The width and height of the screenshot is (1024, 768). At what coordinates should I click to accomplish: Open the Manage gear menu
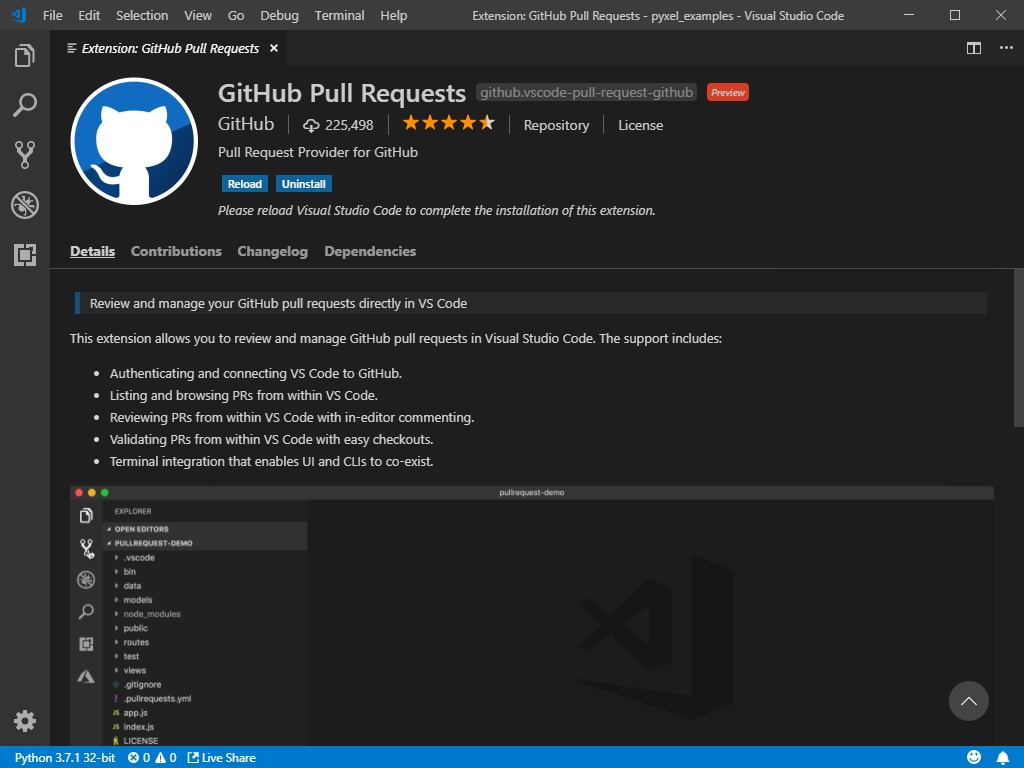(x=25, y=720)
